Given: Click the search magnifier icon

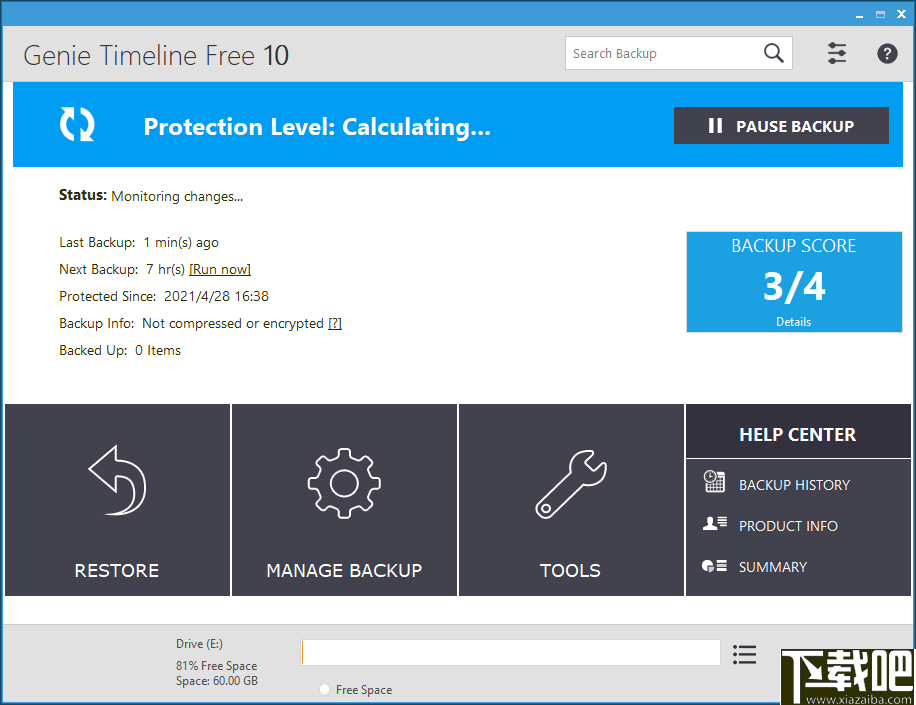Looking at the screenshot, I should pyautogui.click(x=773, y=53).
